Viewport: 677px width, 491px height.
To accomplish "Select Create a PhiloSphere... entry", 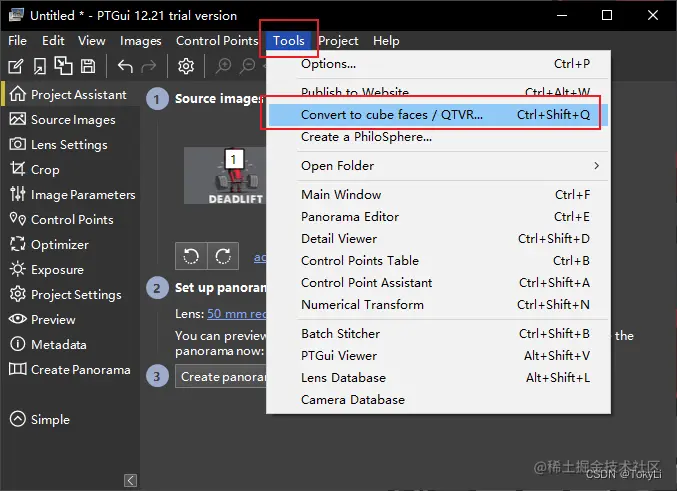I will coord(438,137).
